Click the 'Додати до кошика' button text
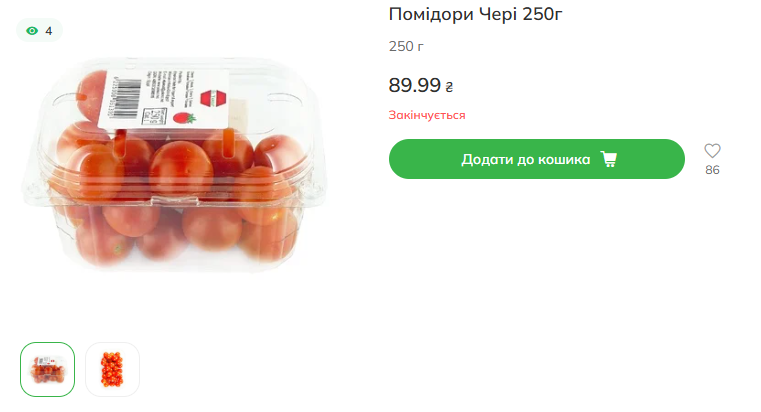761x412 pixels. click(526, 159)
